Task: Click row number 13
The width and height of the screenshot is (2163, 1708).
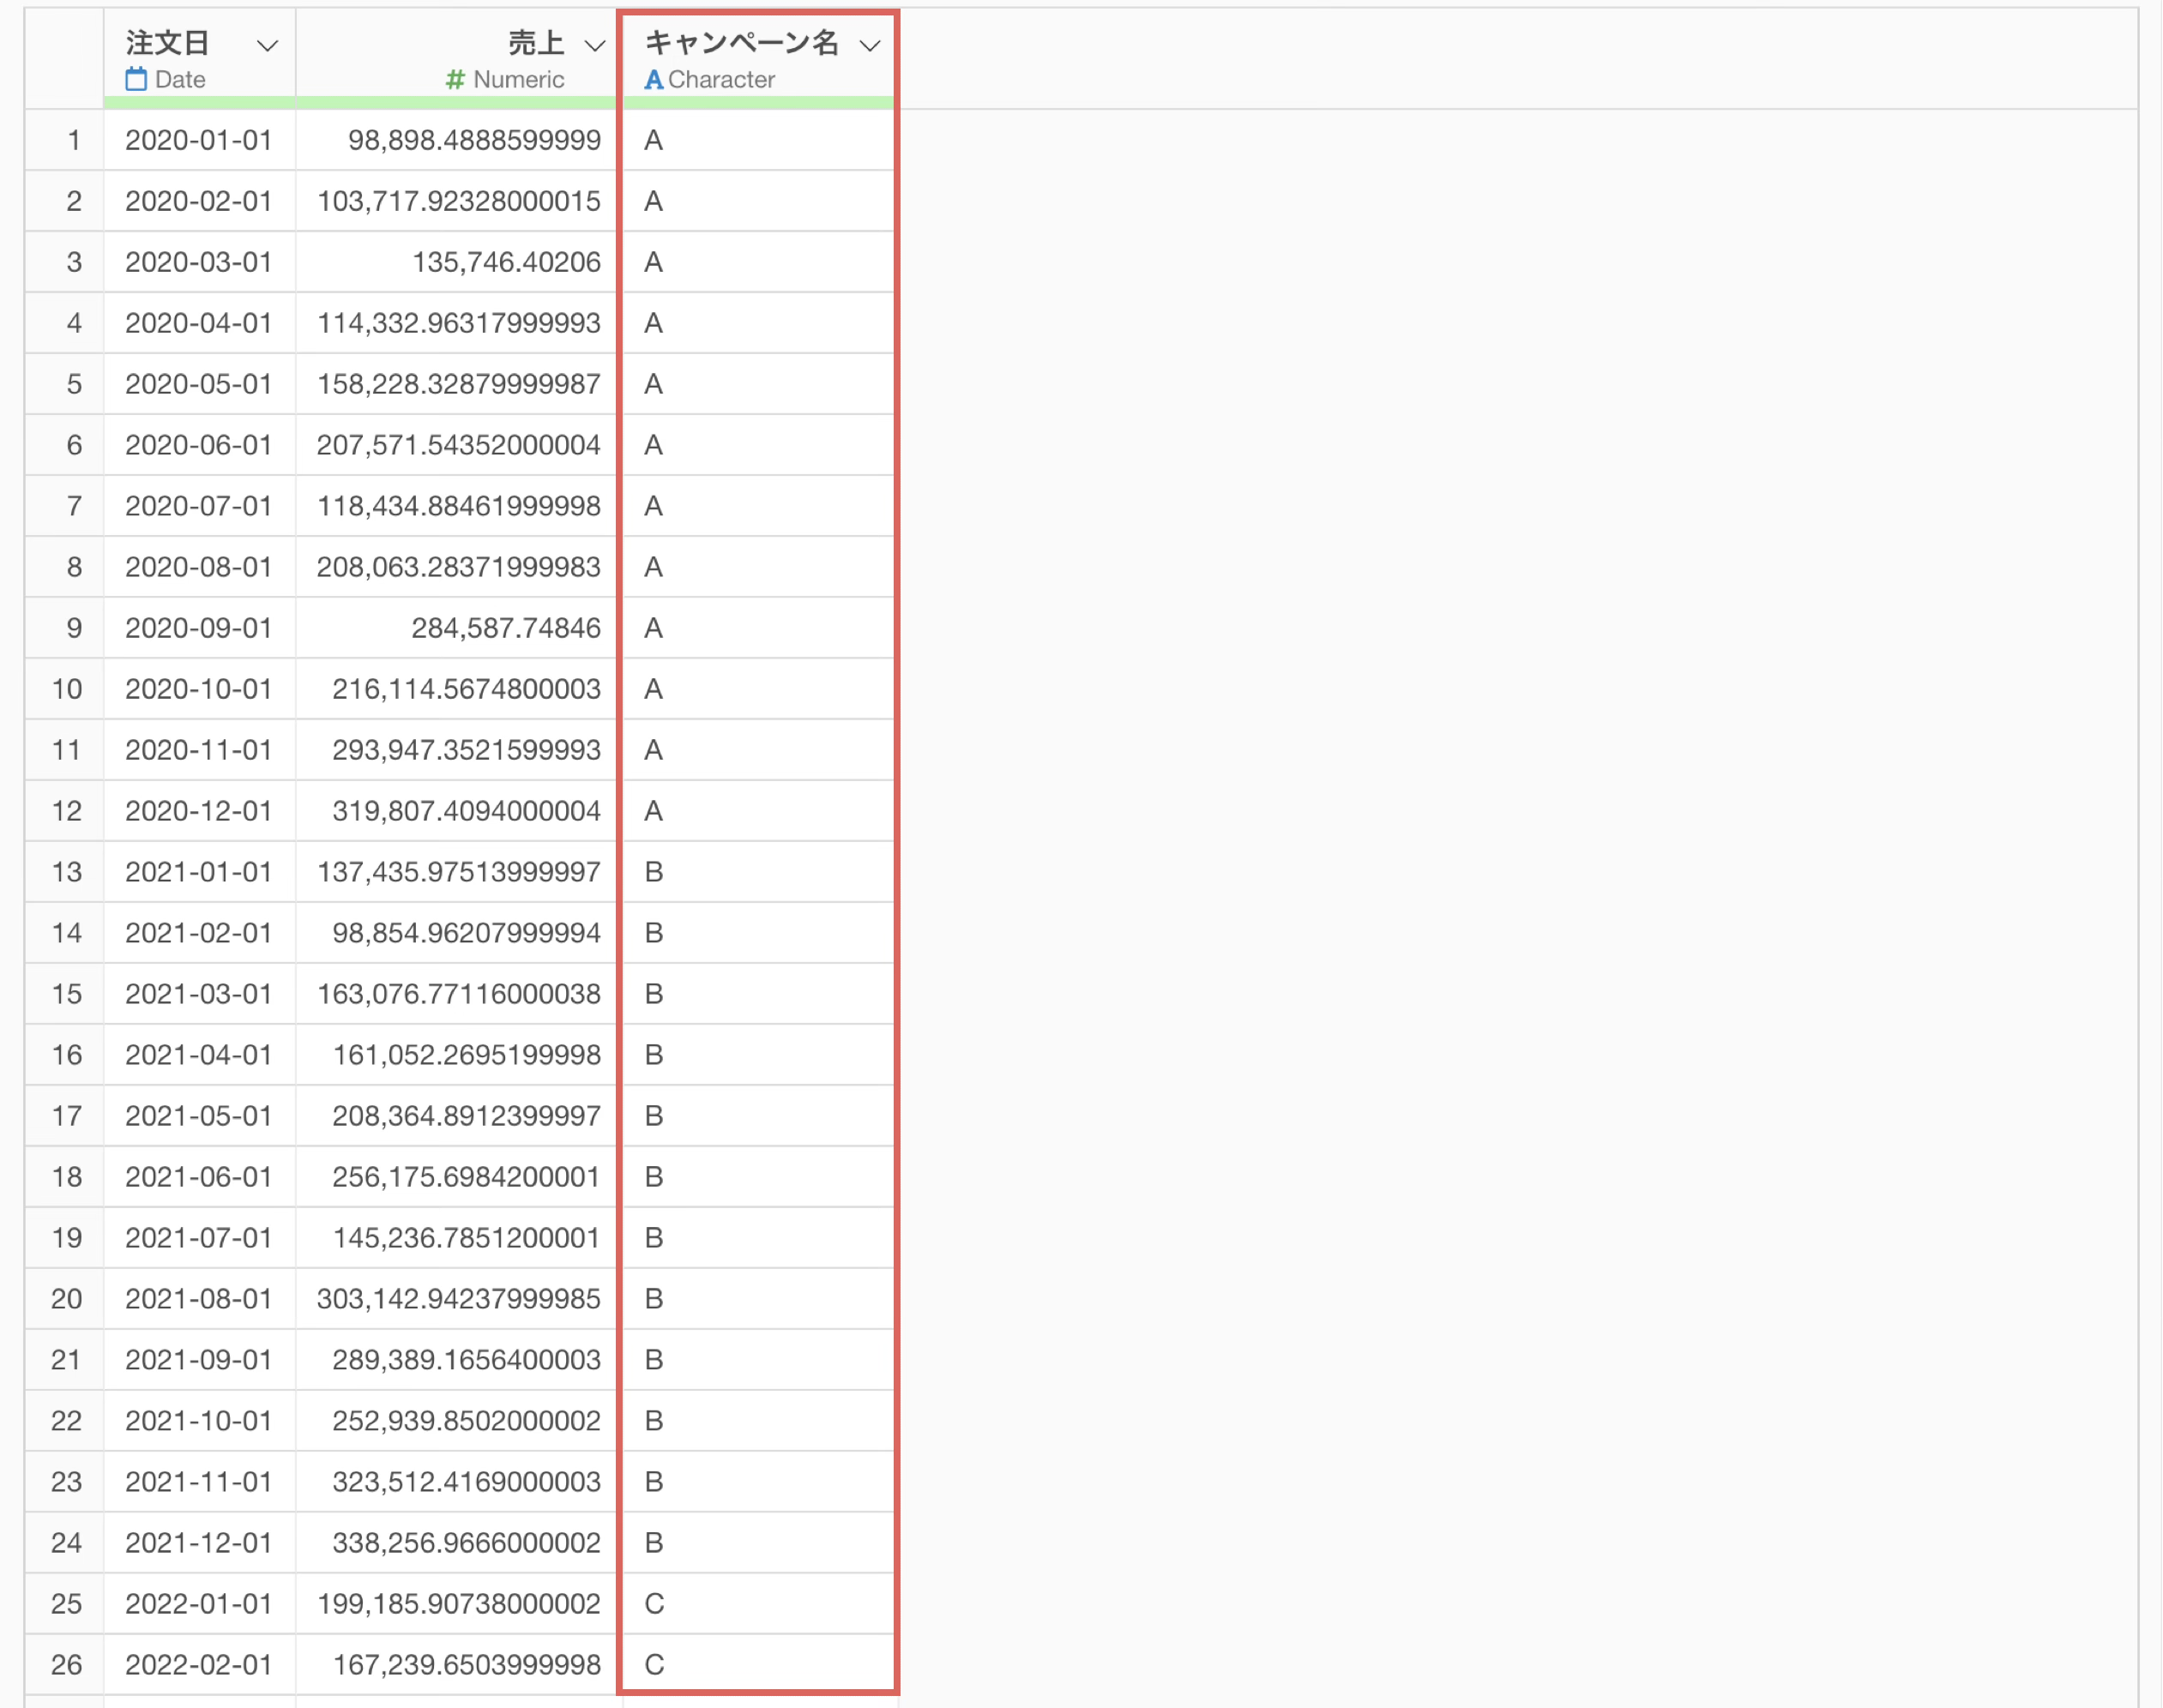Action: (x=67, y=872)
